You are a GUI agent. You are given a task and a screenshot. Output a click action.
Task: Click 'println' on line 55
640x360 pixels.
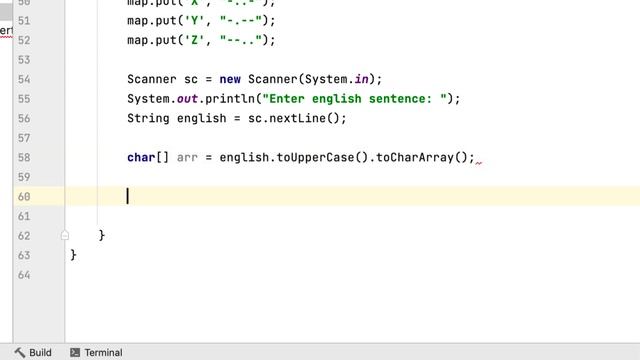(230, 99)
